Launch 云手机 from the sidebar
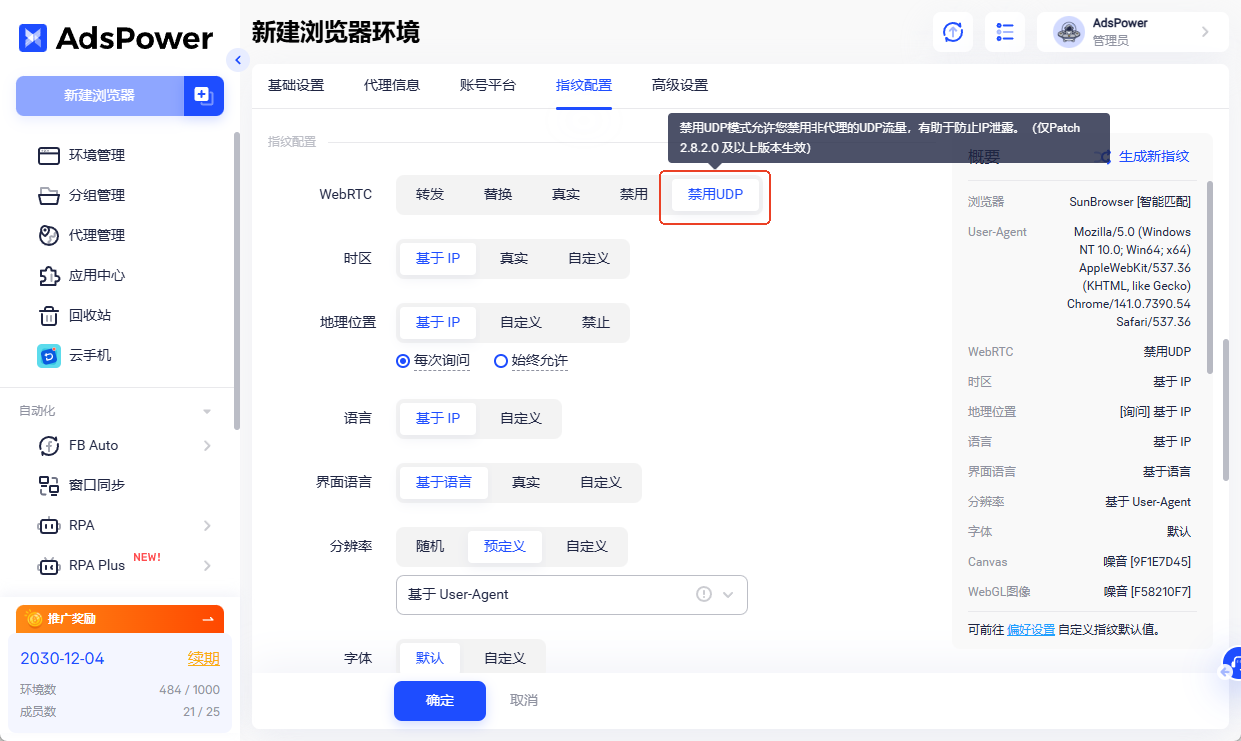 pyautogui.click(x=90, y=355)
